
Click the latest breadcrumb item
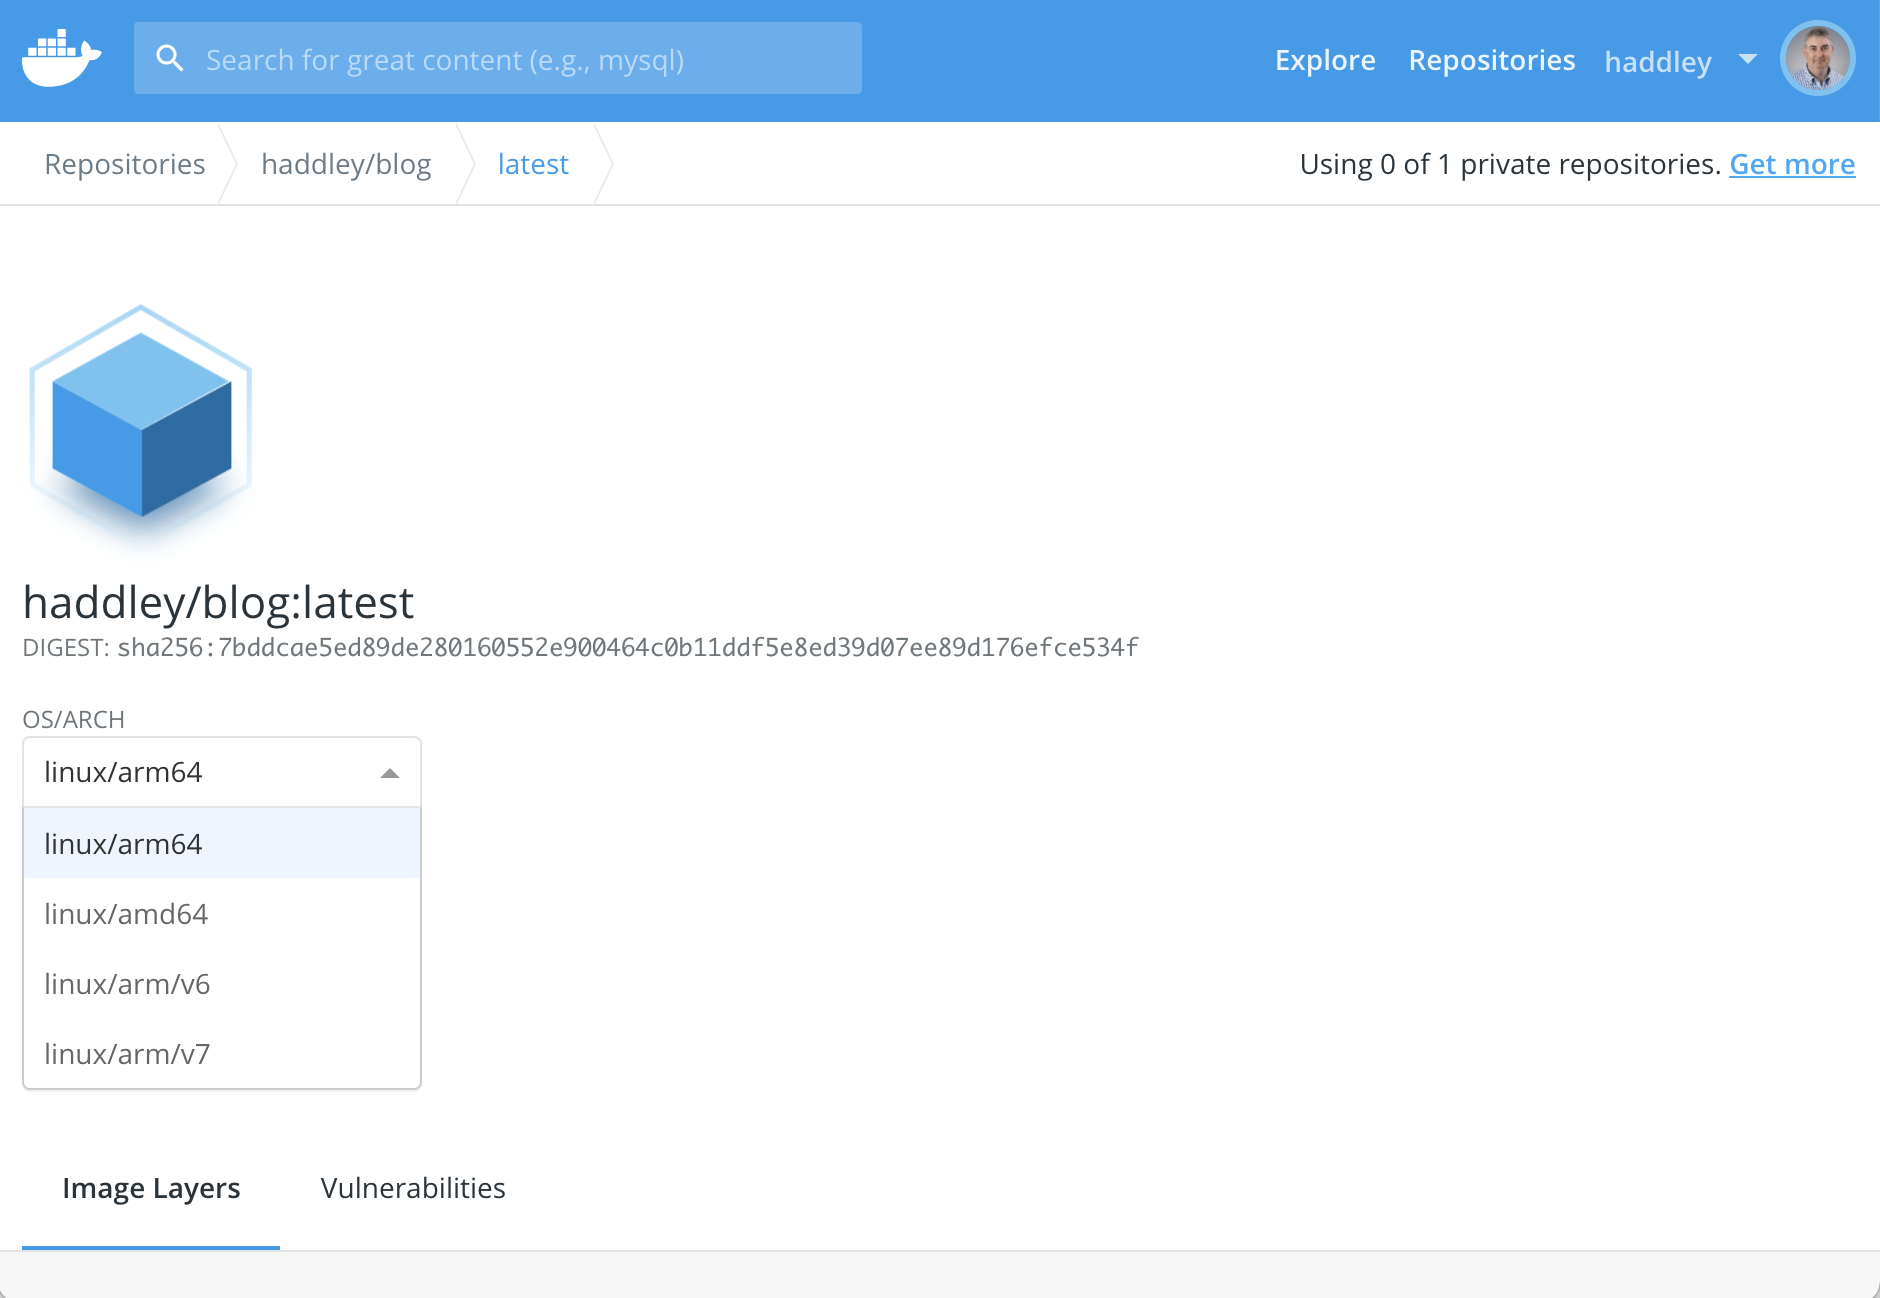pos(533,164)
